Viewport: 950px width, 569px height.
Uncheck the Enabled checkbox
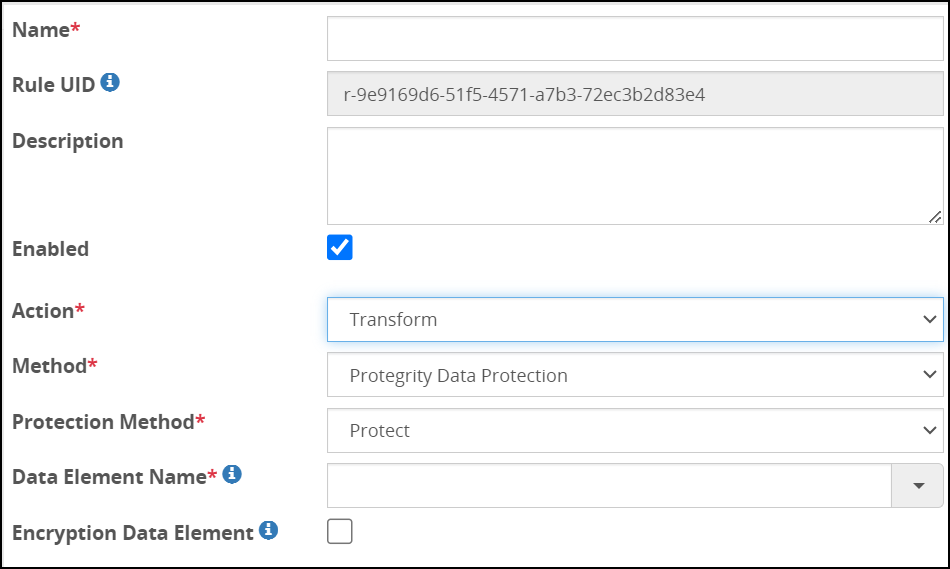coord(340,248)
